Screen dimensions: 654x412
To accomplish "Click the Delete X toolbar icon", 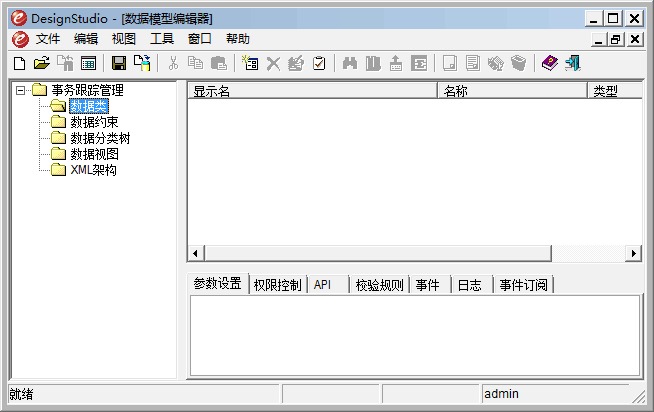I will point(273,64).
